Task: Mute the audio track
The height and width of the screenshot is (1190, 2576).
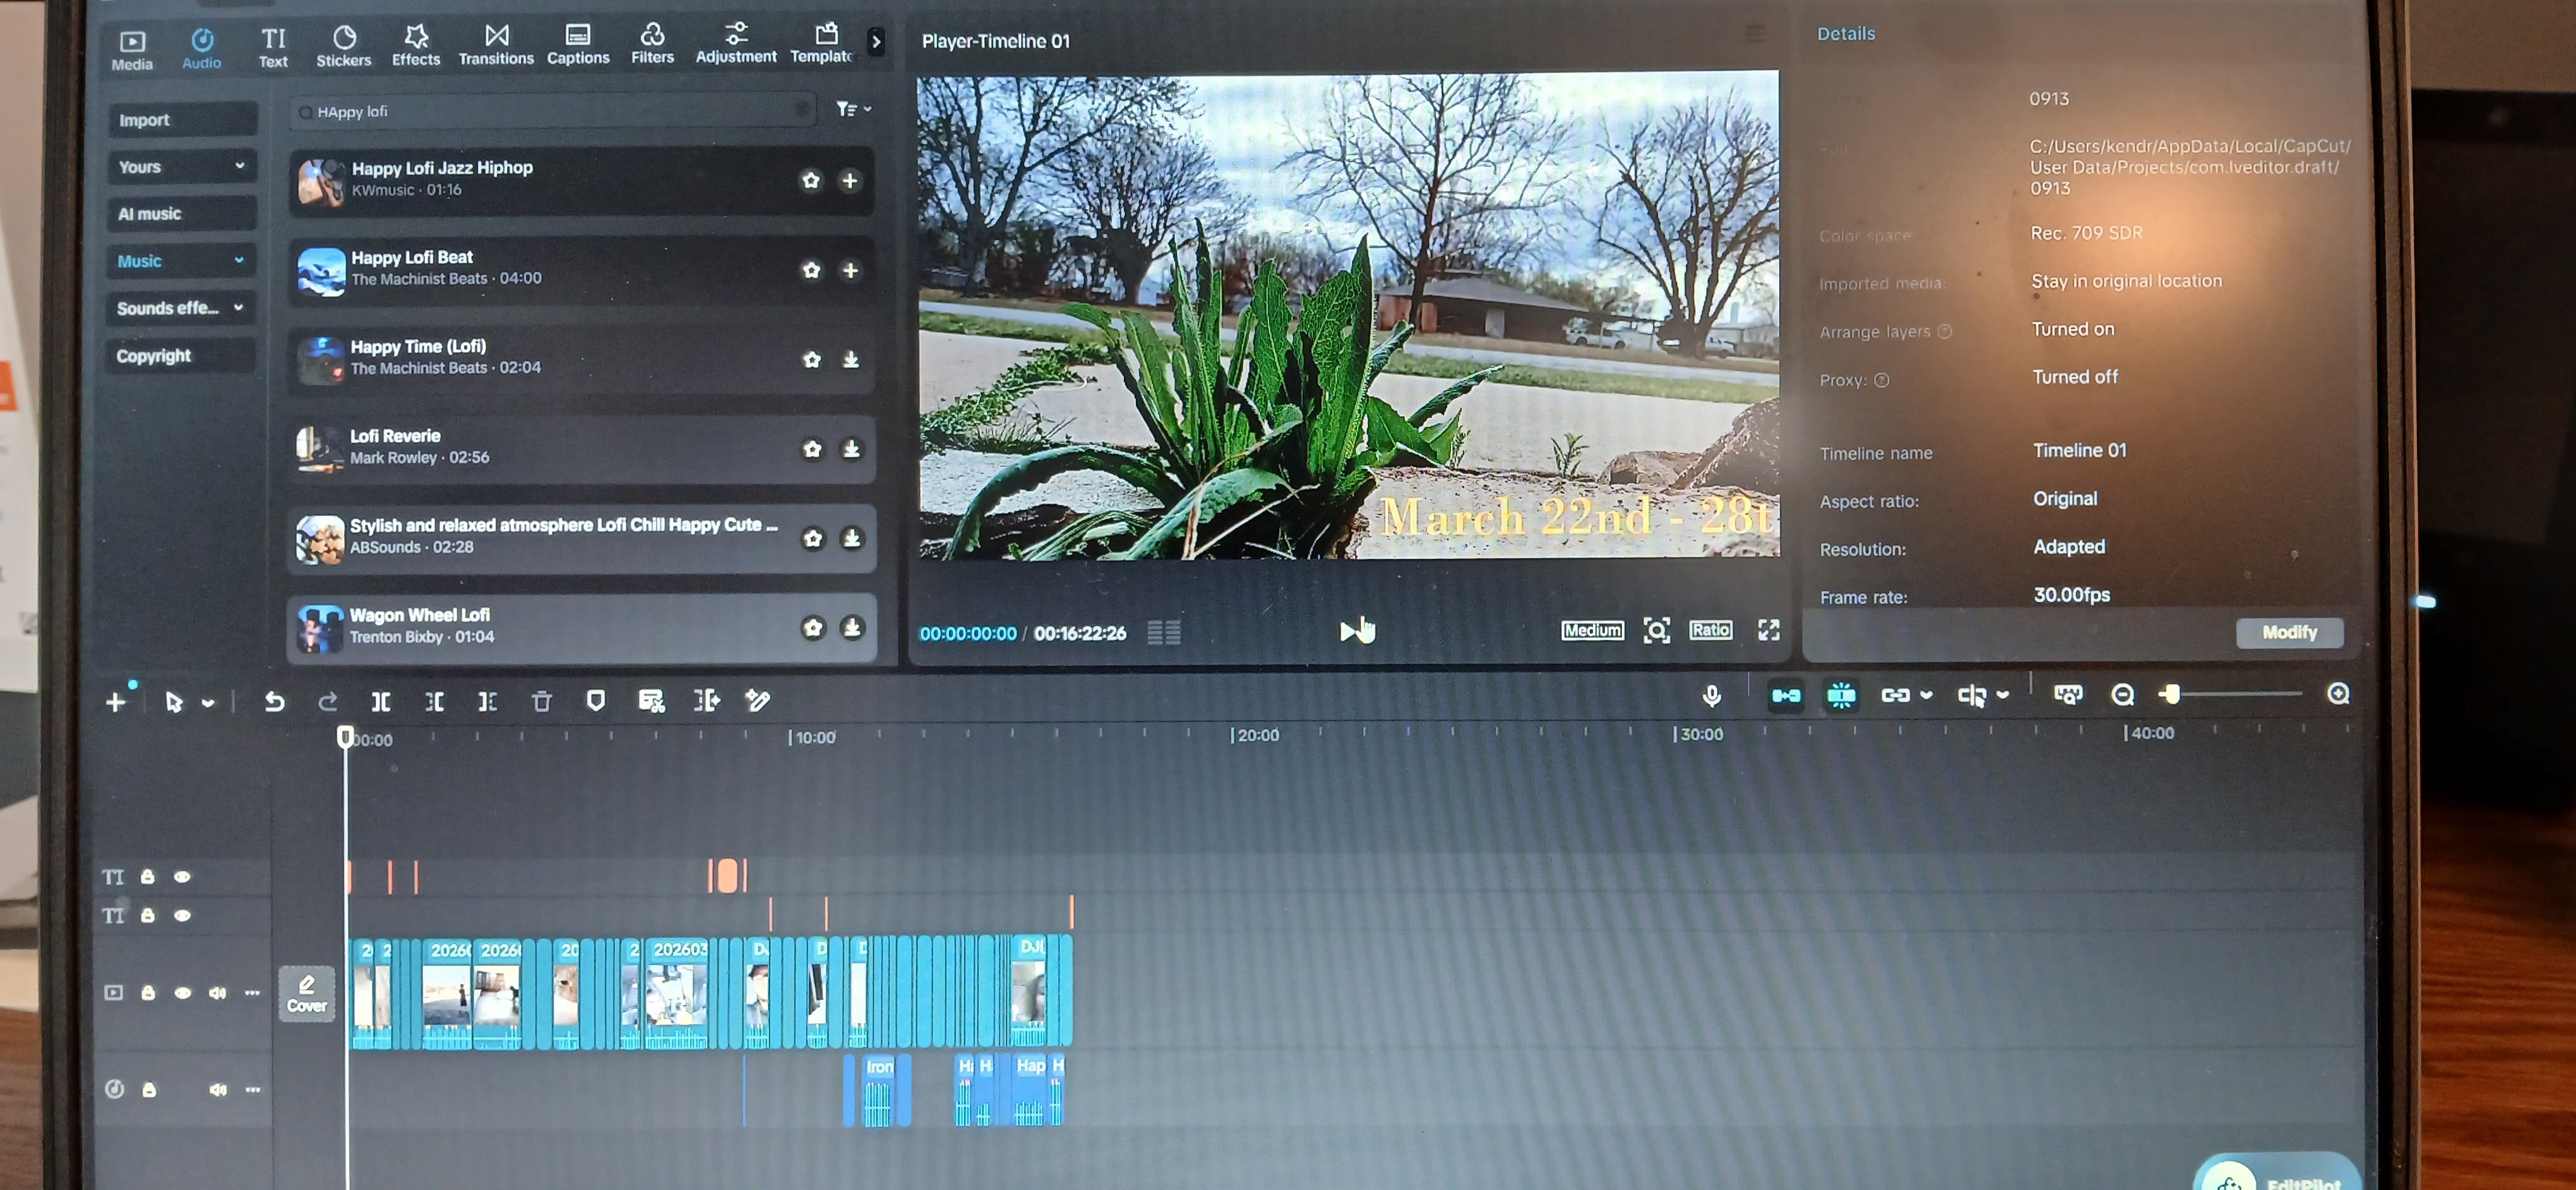Action: [217, 1090]
